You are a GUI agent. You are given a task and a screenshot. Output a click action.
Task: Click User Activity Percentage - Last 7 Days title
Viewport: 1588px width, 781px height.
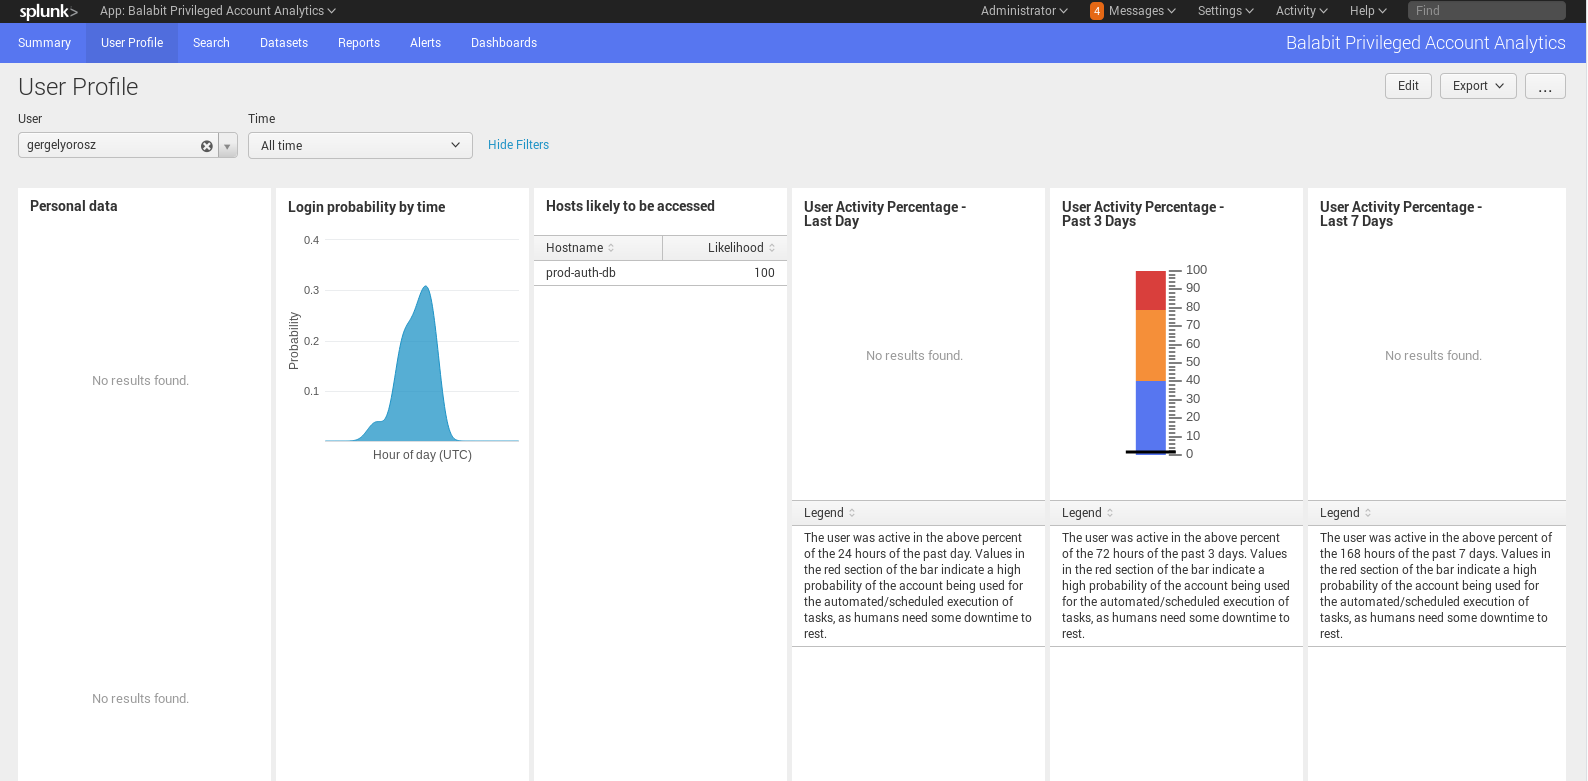(1400, 214)
